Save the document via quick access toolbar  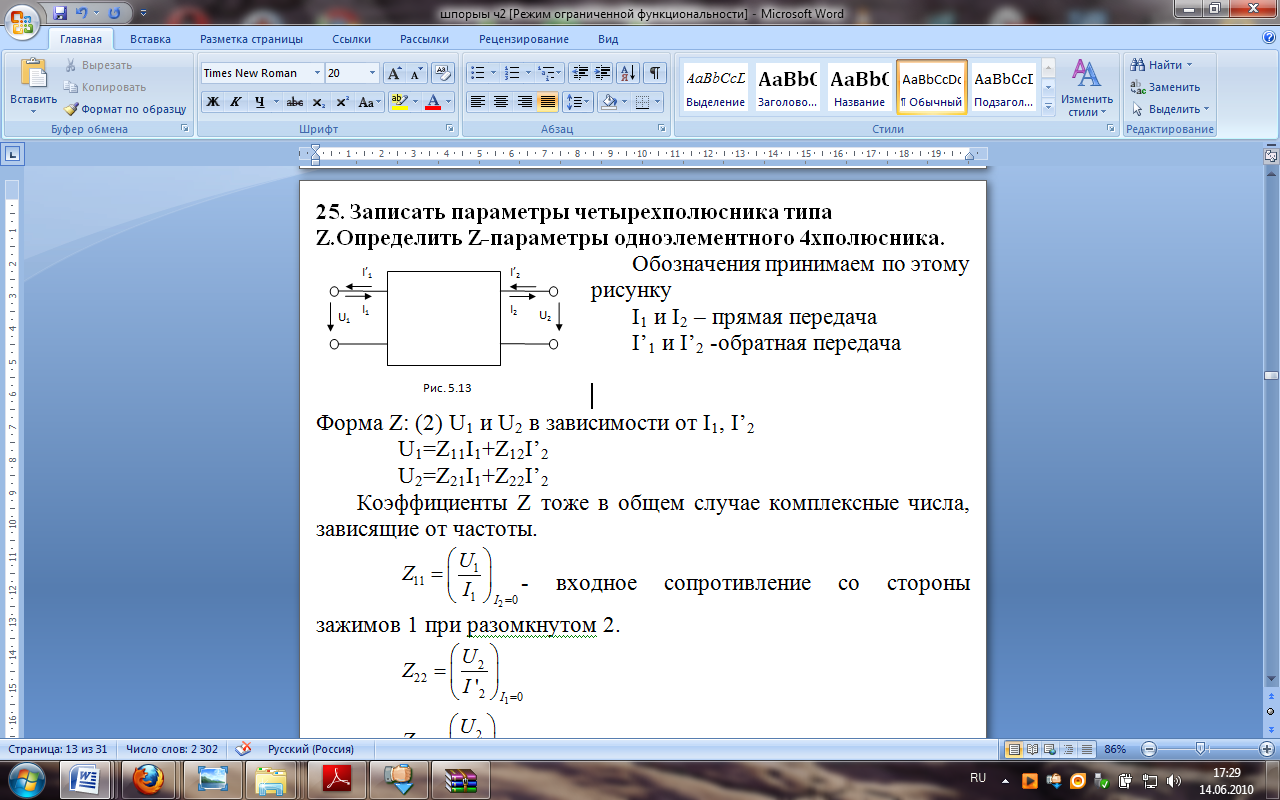60,13
